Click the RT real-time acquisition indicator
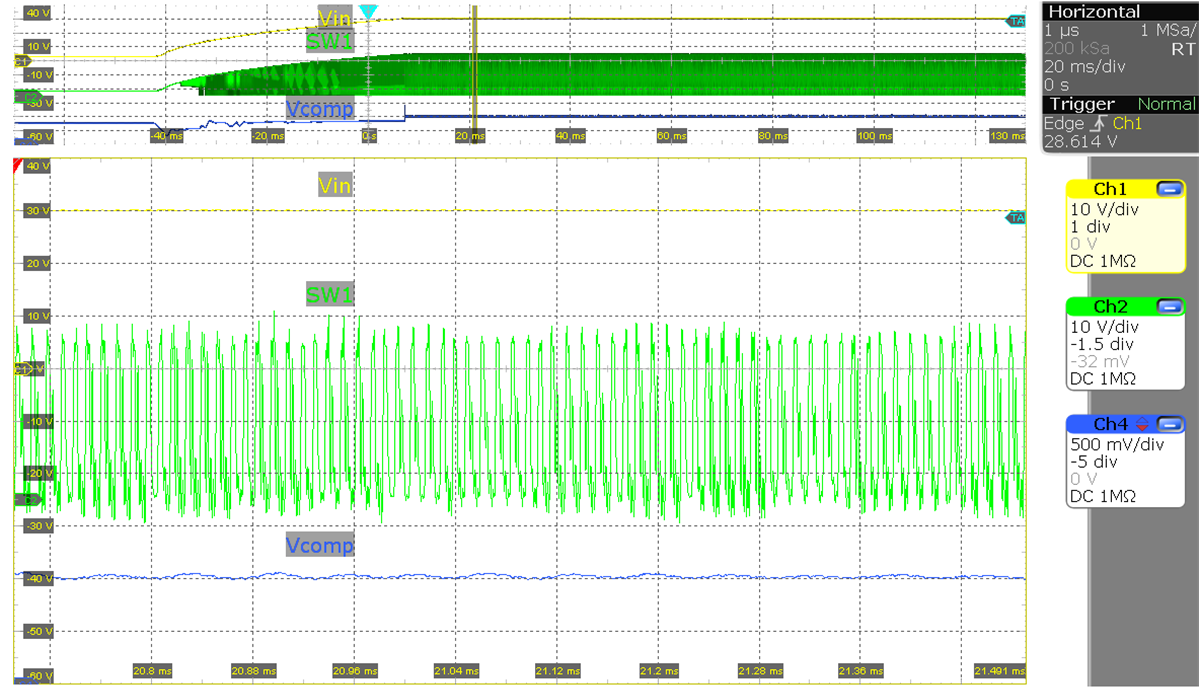The width and height of the screenshot is (1200, 694). click(x=1184, y=48)
